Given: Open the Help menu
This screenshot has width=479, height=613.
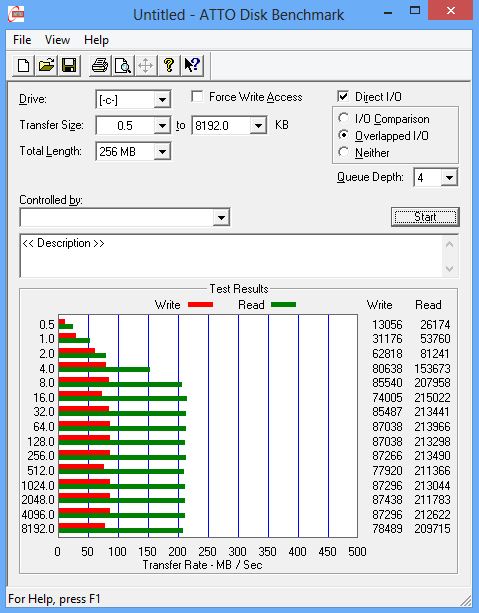Looking at the screenshot, I should [96, 40].
